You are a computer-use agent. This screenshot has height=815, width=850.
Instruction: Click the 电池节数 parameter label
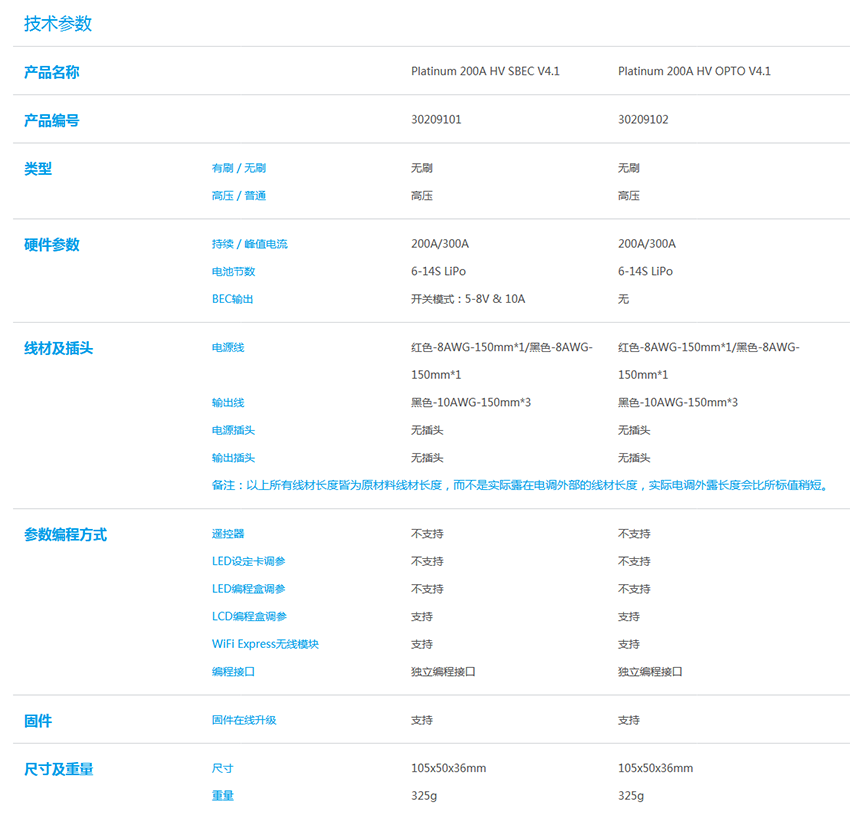pos(233,272)
